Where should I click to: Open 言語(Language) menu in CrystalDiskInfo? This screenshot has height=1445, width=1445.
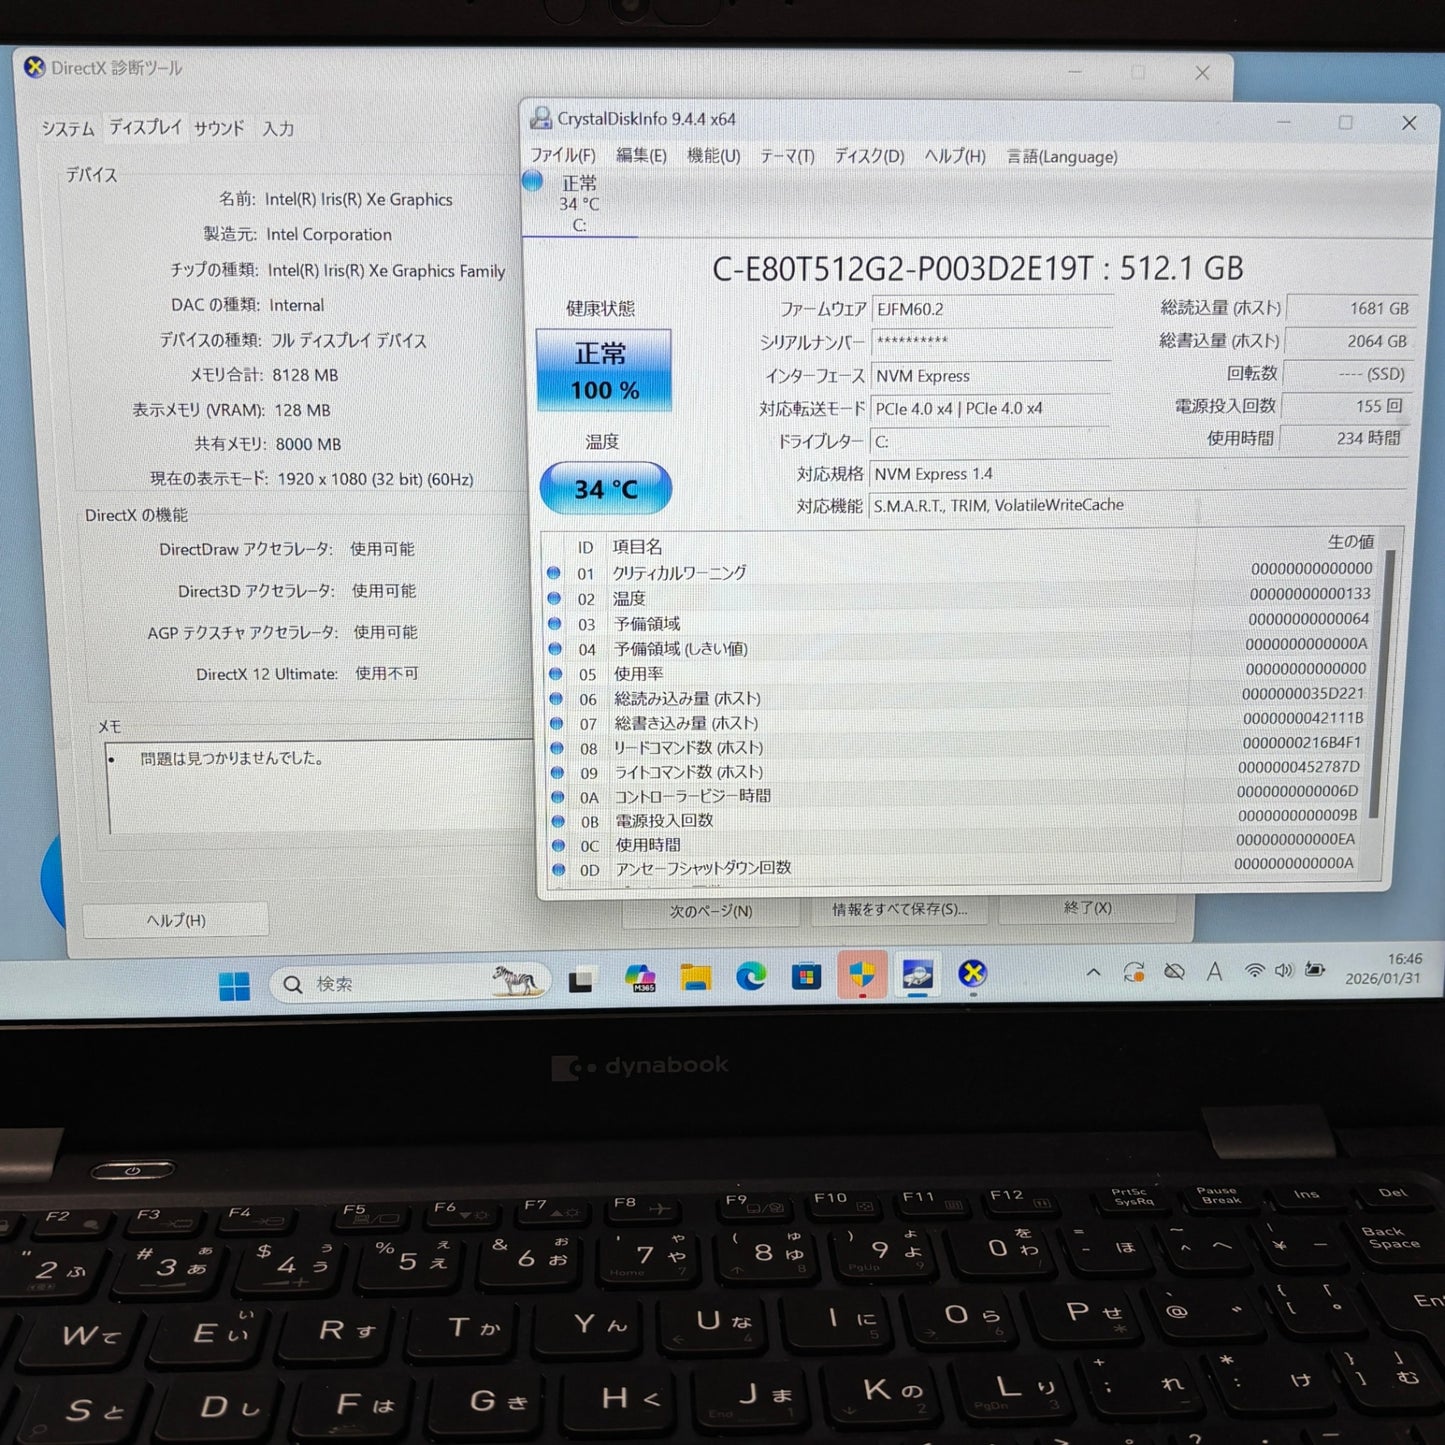(1062, 157)
